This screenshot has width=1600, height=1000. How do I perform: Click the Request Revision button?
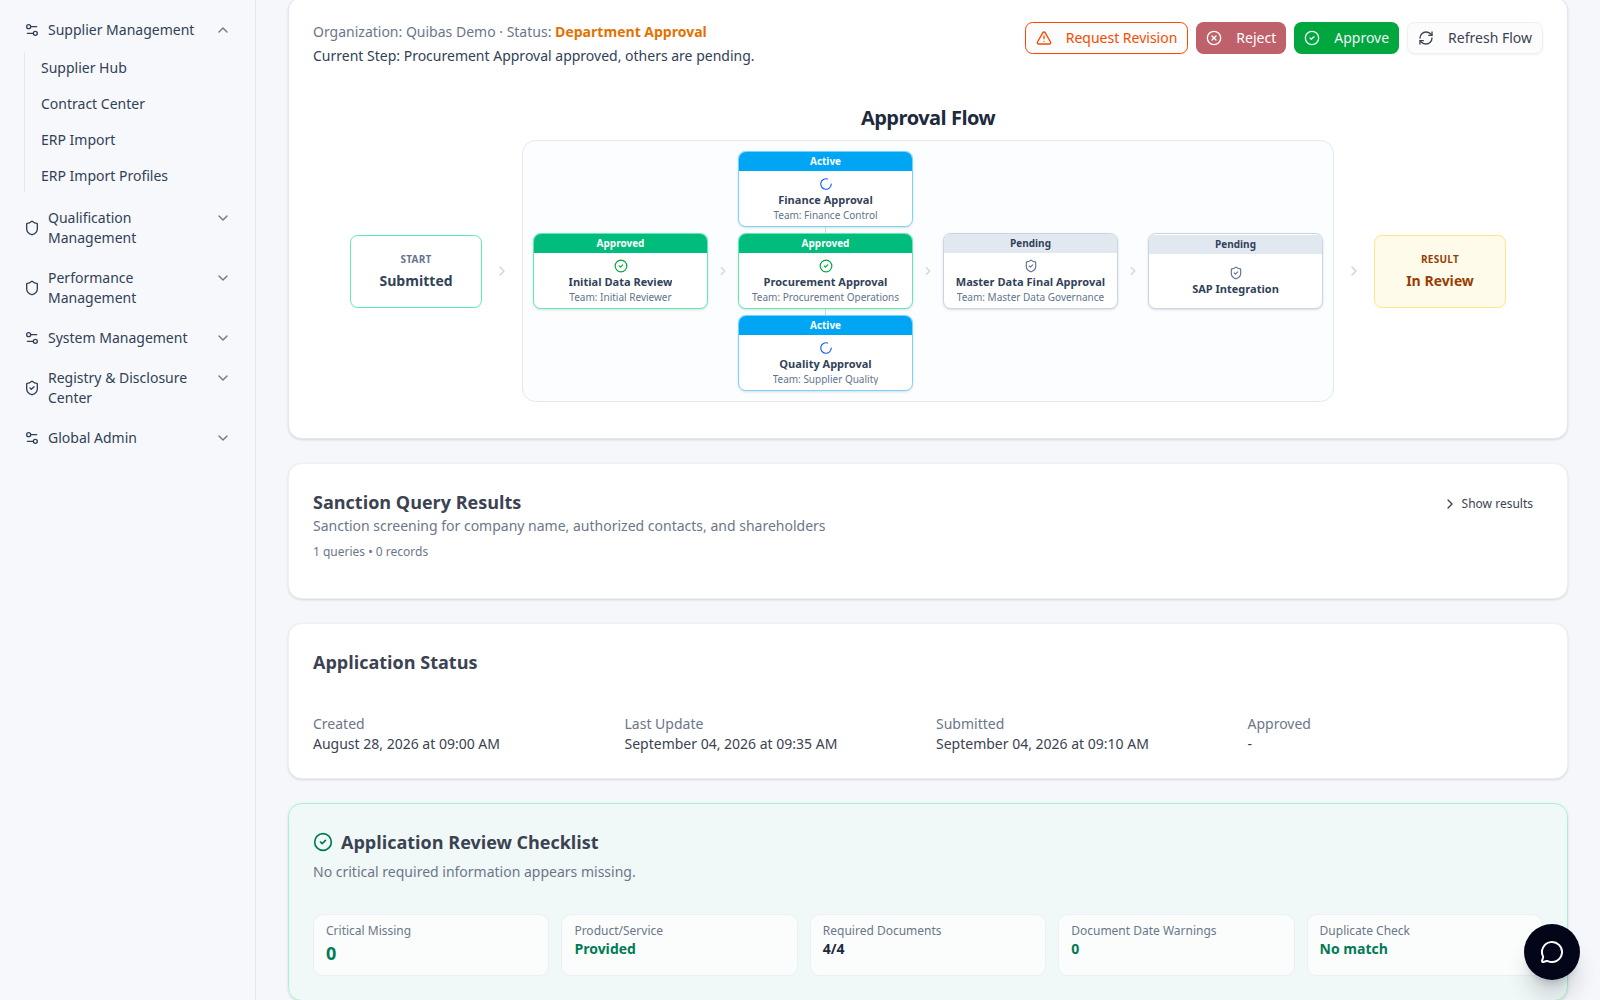[x=1106, y=38]
